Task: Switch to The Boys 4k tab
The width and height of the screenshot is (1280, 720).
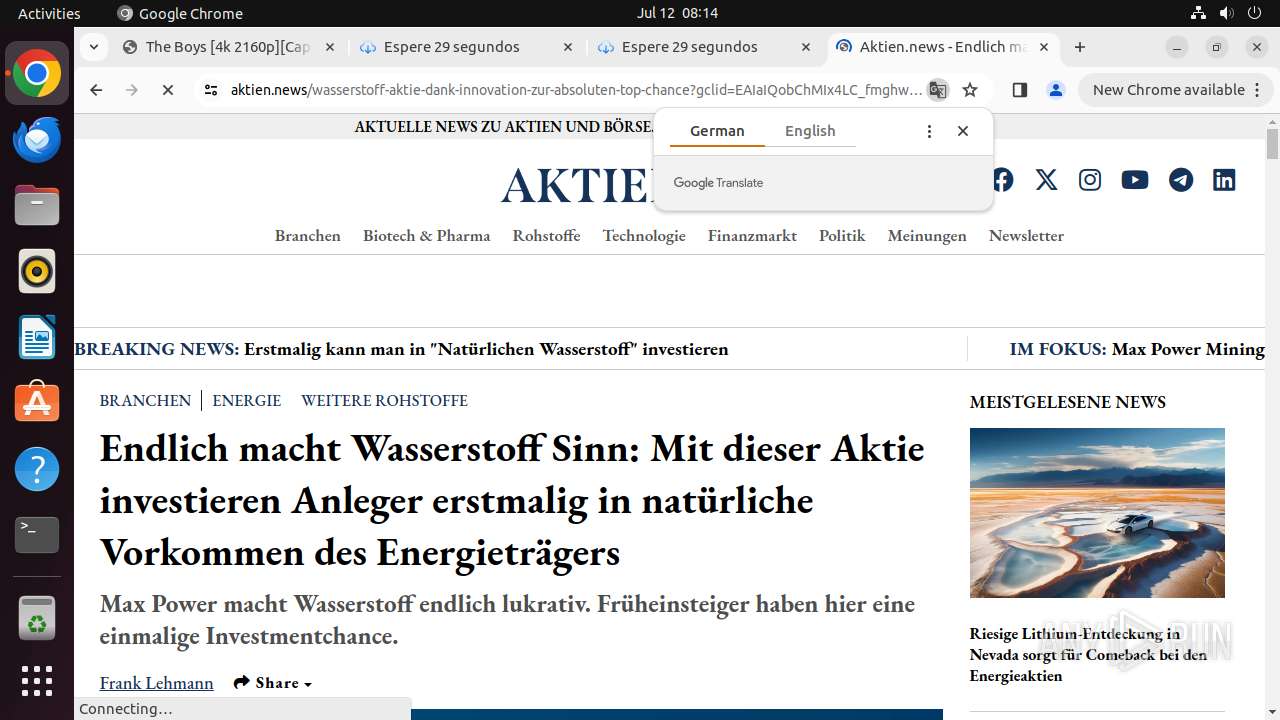Action: tap(228, 47)
